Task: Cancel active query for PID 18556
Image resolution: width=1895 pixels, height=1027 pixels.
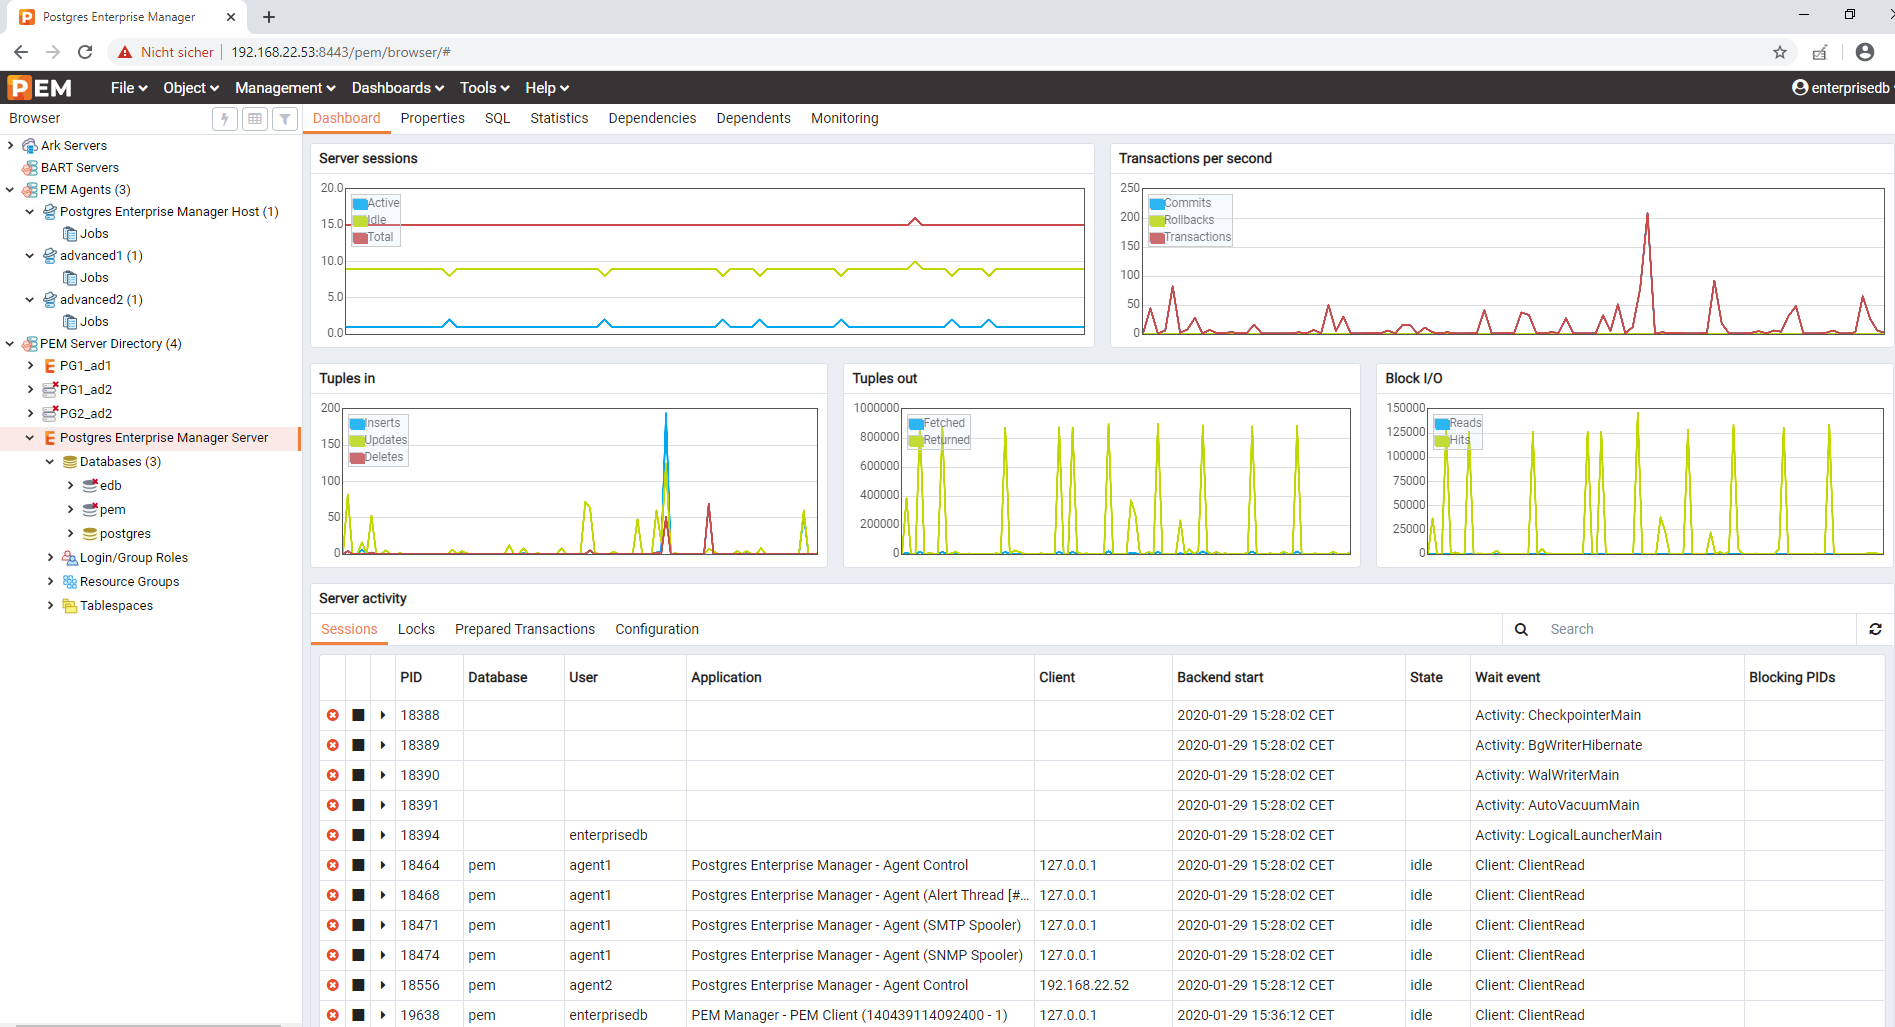Action: tap(358, 985)
